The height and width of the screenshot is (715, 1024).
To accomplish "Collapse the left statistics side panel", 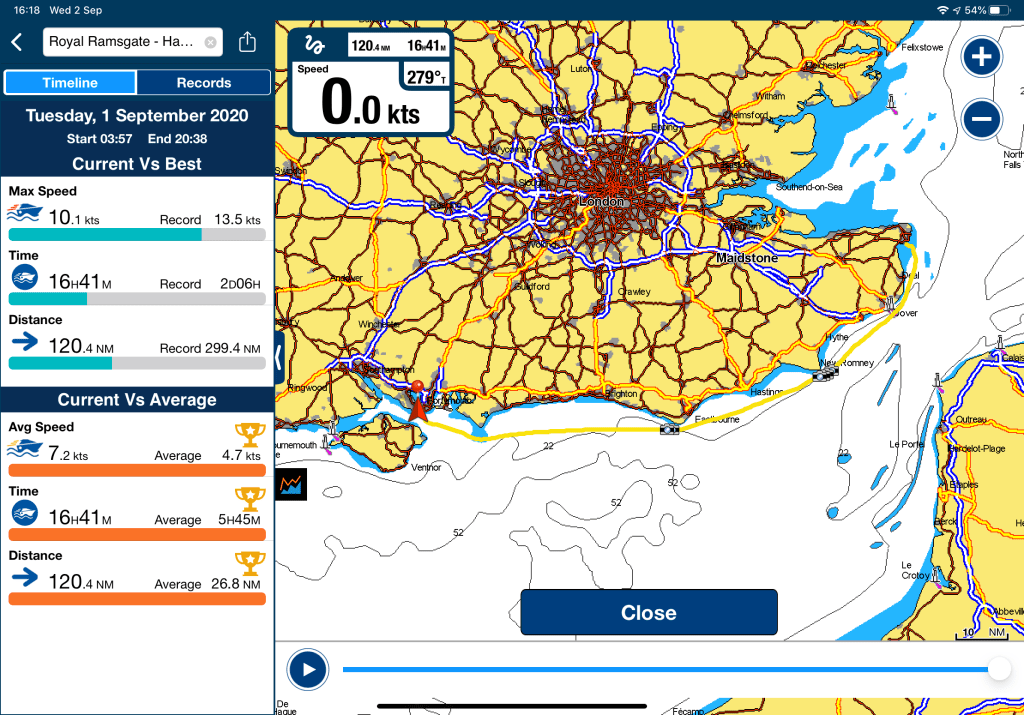I will pos(280,354).
